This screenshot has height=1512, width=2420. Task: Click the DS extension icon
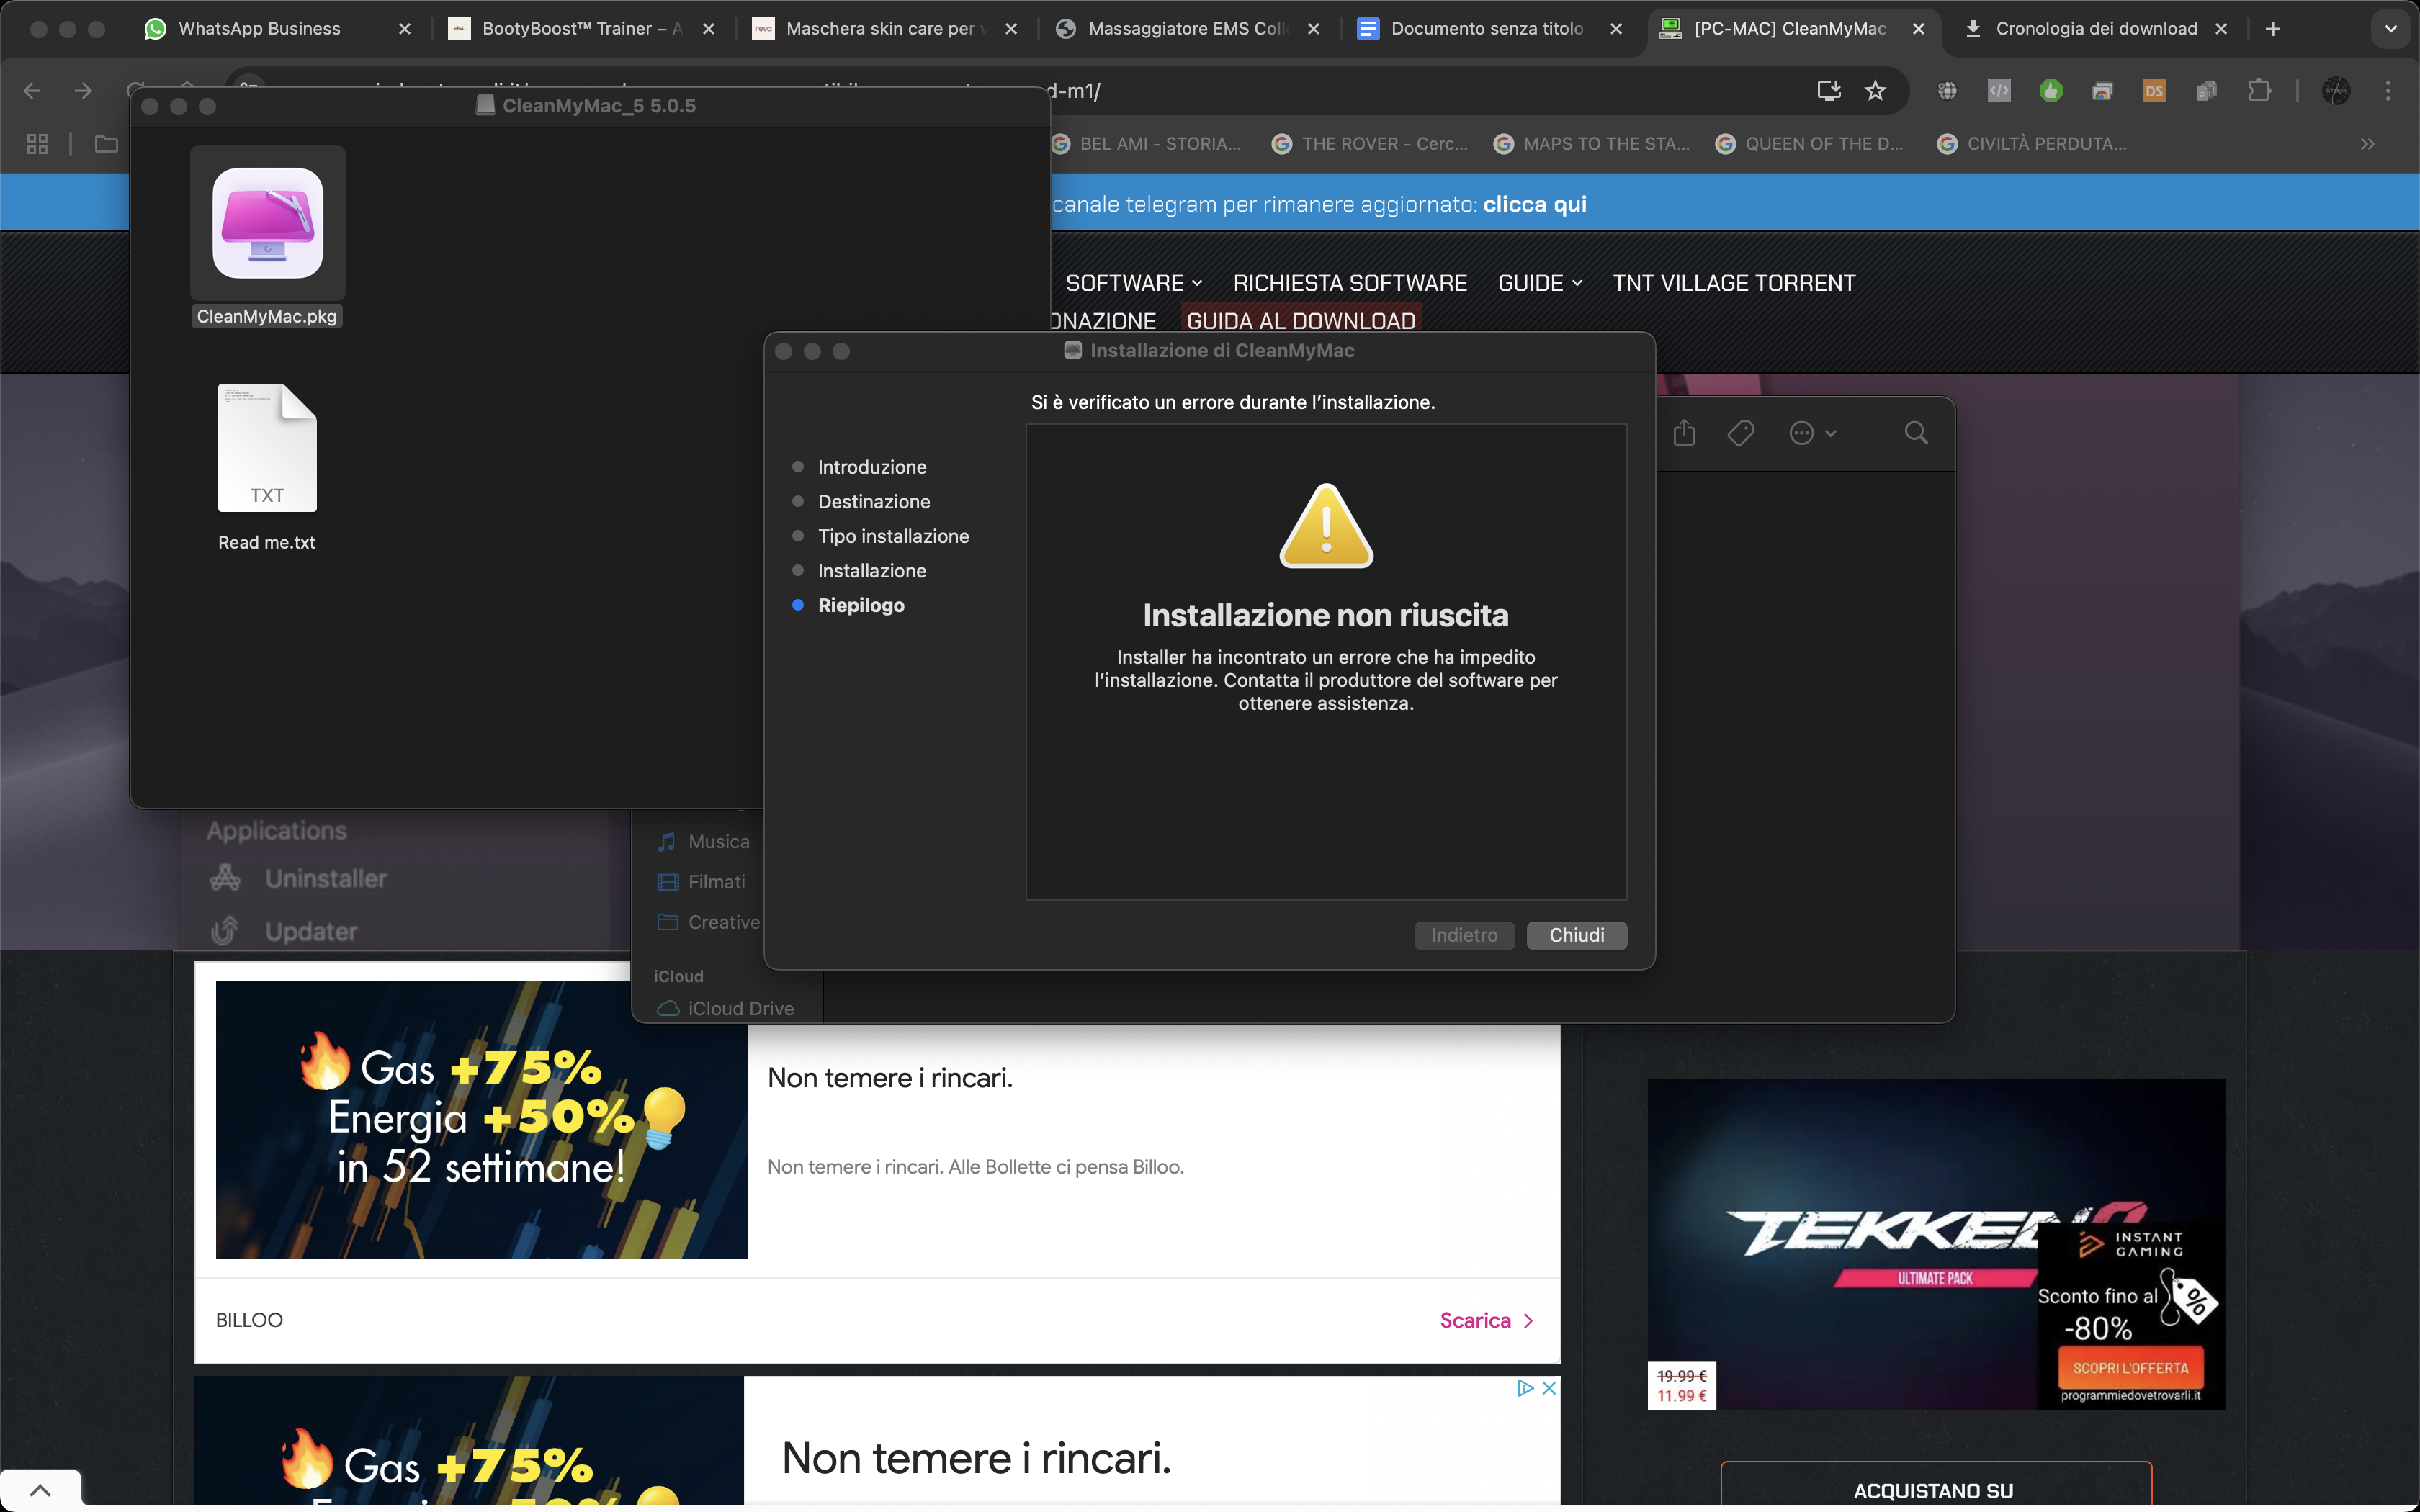2154,91
